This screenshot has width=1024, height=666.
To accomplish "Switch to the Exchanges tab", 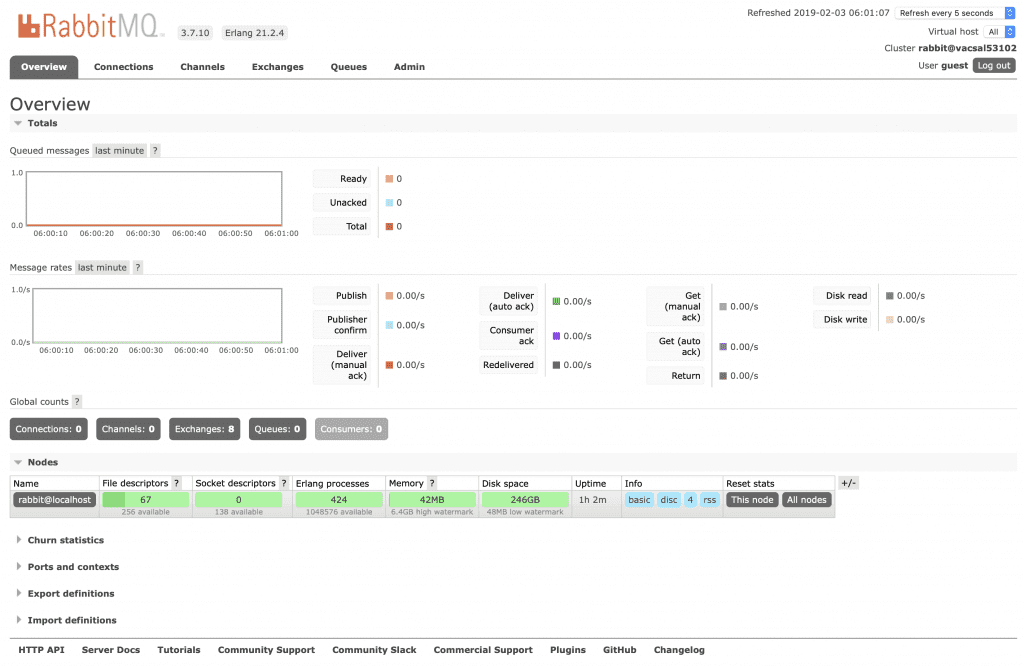I will tap(278, 67).
